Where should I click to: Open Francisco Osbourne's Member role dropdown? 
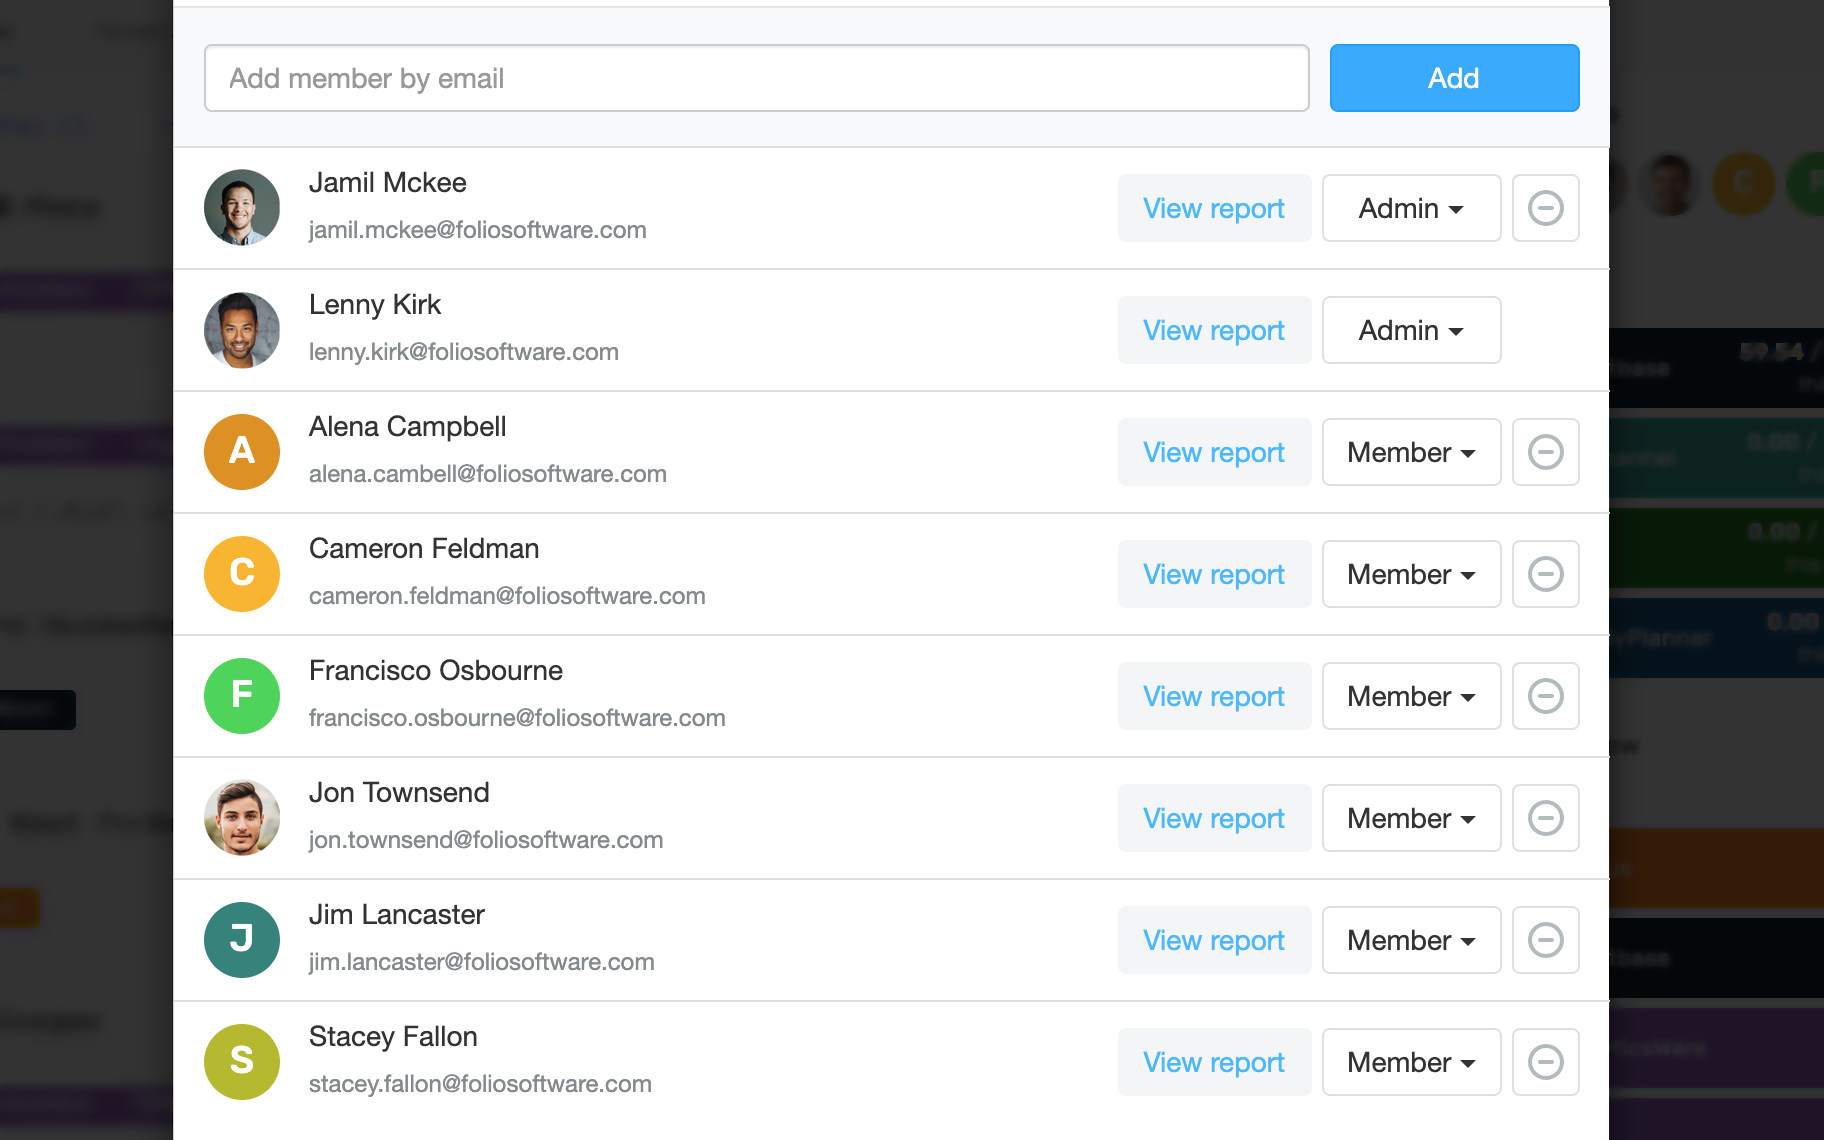click(1411, 696)
